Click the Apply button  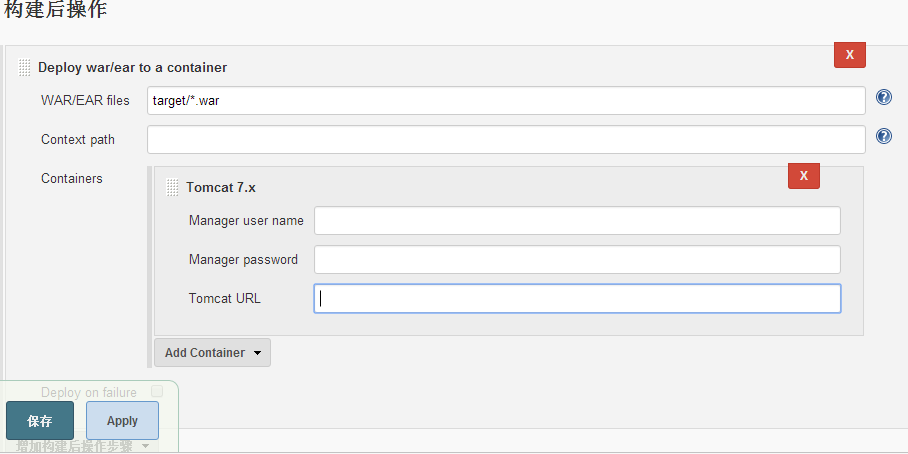tap(122, 421)
